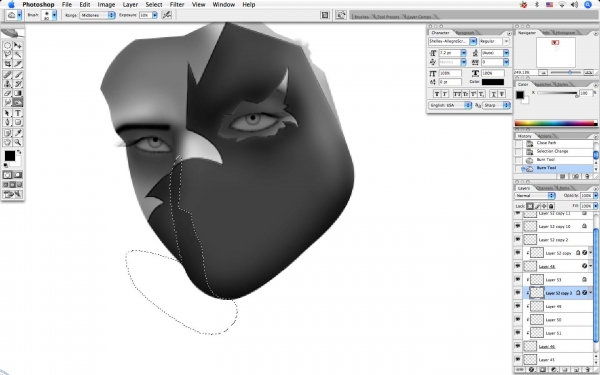
Task: Select the Slice tool
Action: tap(18, 64)
